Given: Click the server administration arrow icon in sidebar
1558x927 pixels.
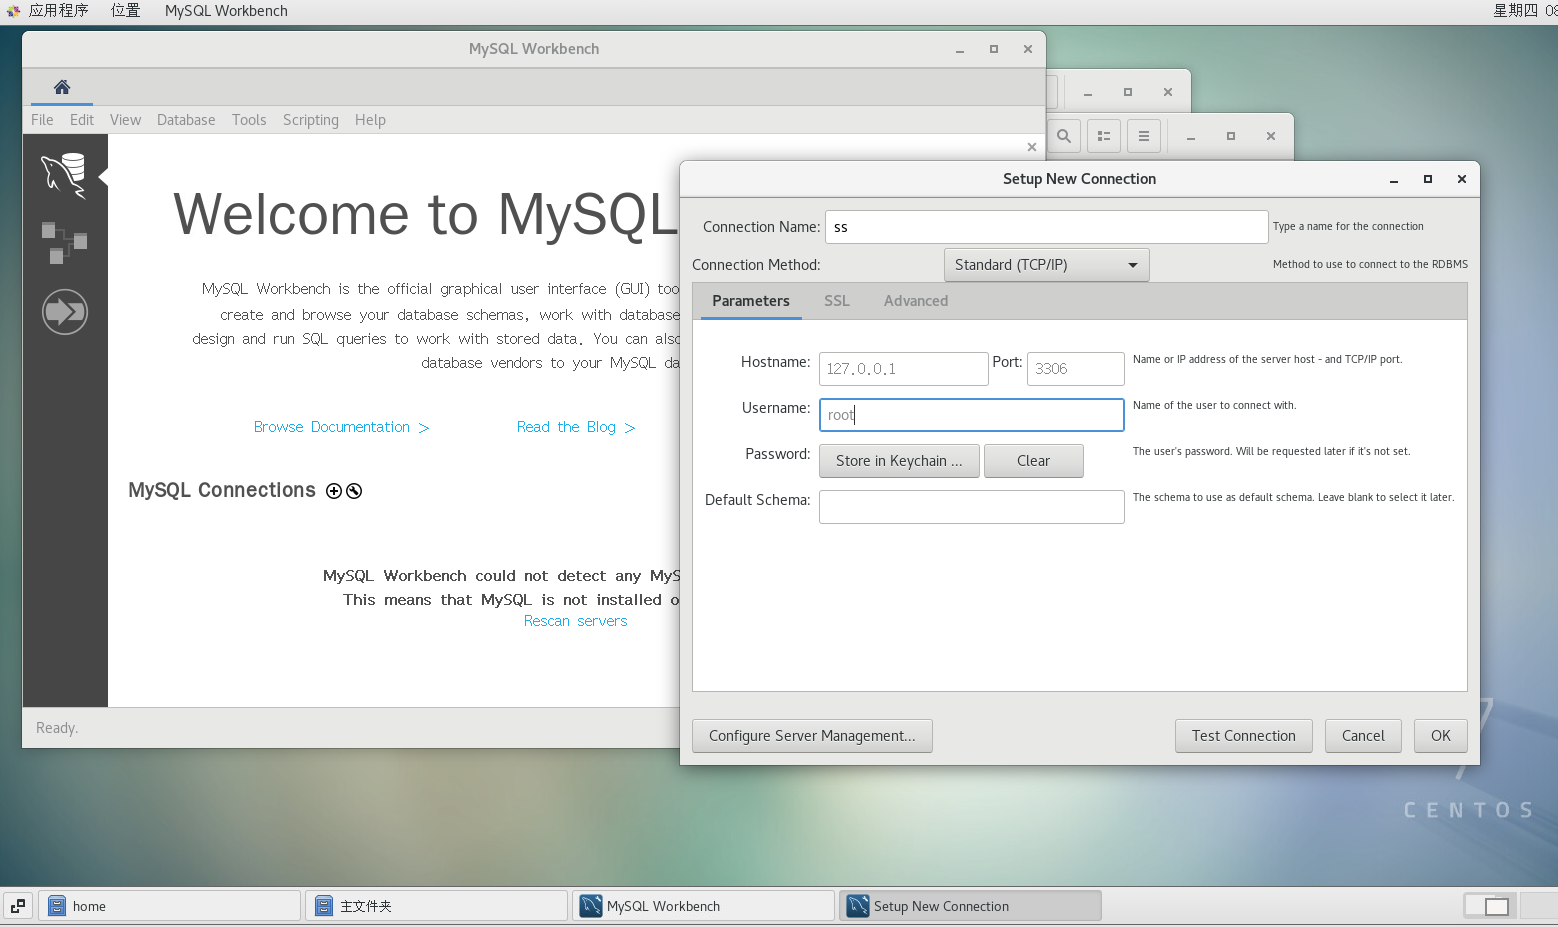Looking at the screenshot, I should click(64, 312).
